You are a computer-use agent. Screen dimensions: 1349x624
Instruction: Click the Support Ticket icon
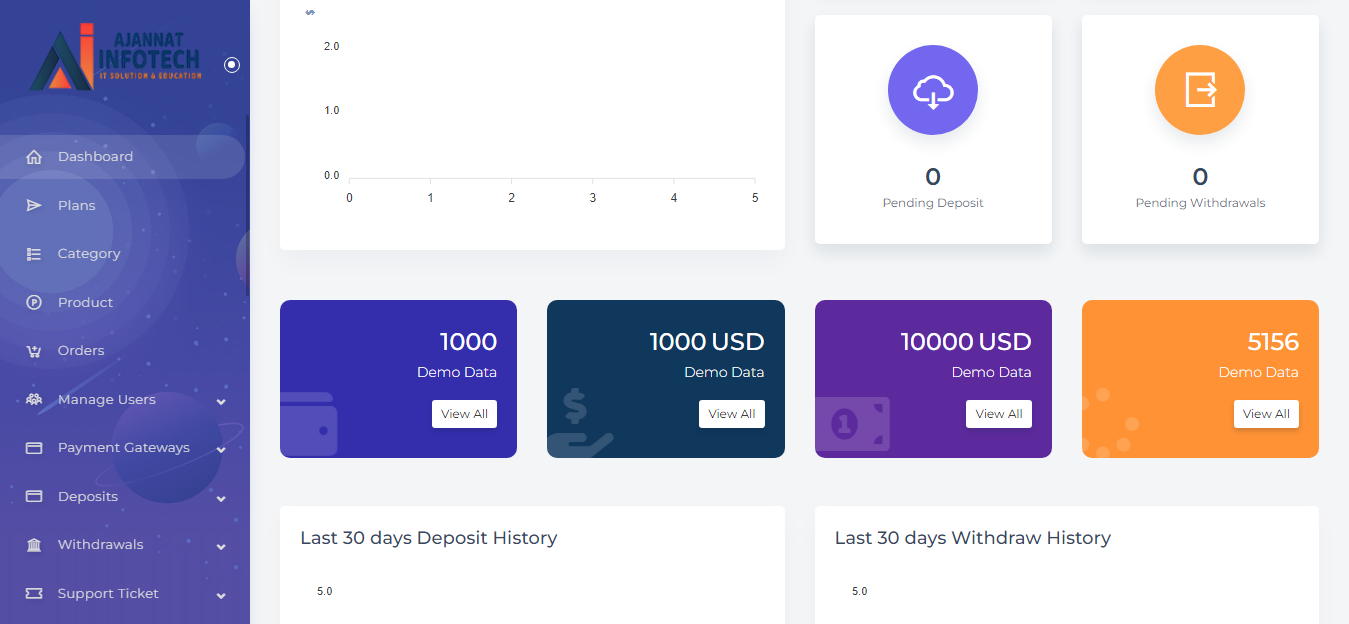pos(34,594)
